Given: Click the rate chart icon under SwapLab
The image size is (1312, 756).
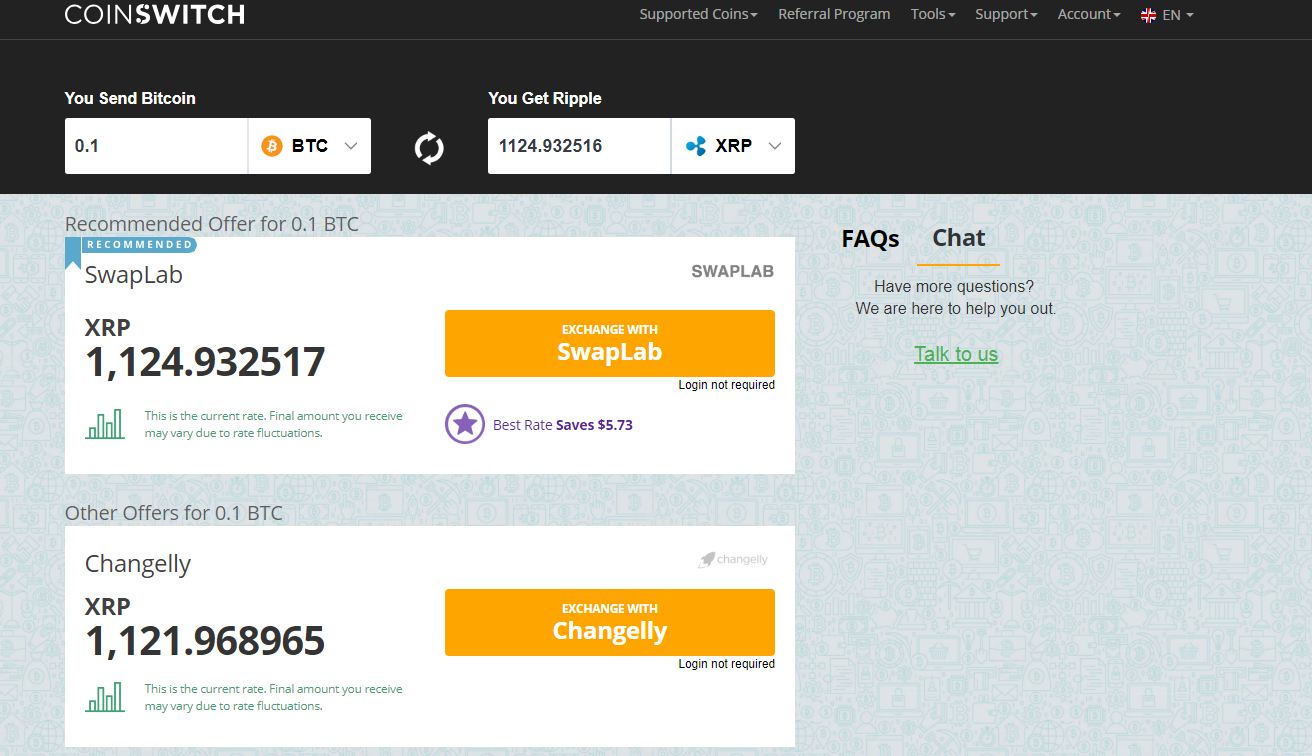Looking at the screenshot, I should click(105, 424).
